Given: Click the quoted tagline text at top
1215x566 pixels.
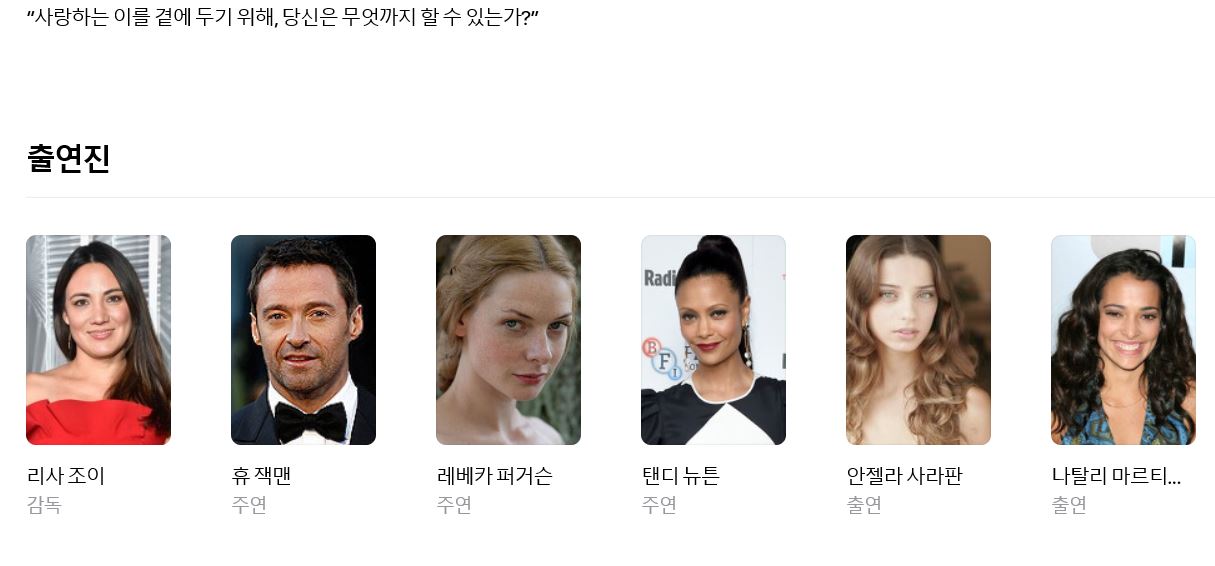Looking at the screenshot, I should point(283,17).
